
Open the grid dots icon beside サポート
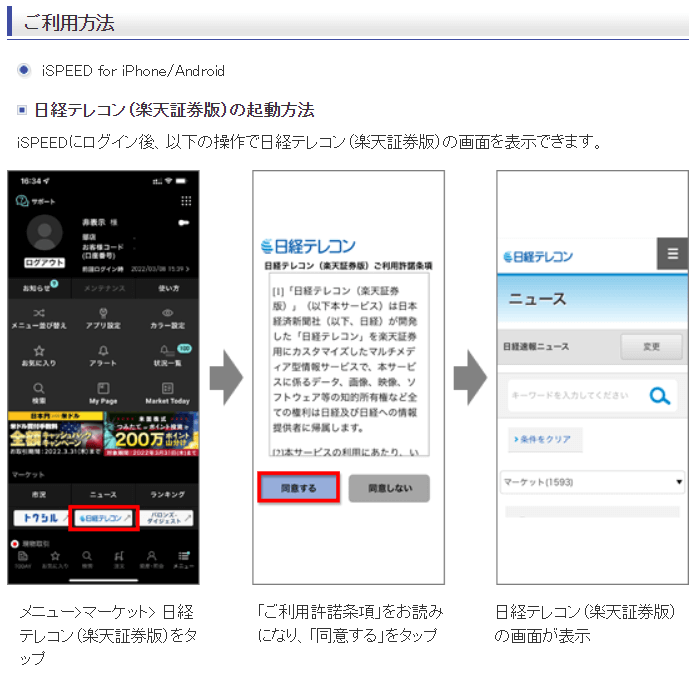pos(186,201)
